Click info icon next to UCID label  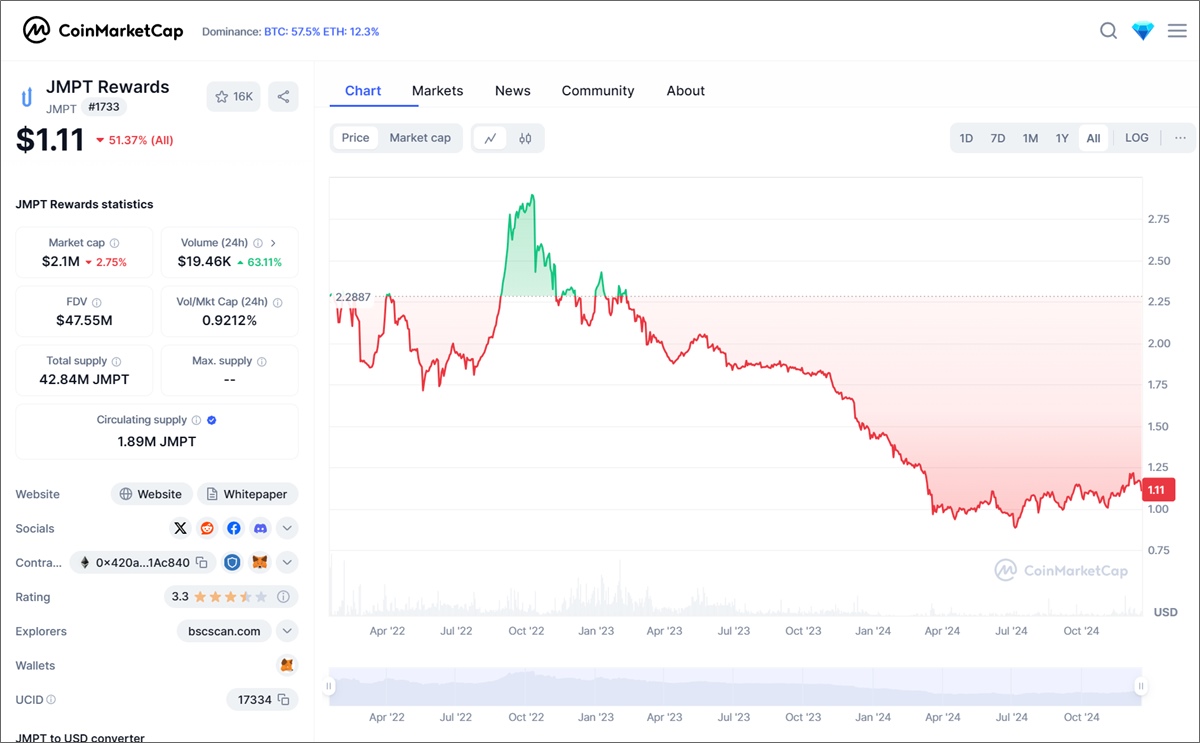[51, 700]
